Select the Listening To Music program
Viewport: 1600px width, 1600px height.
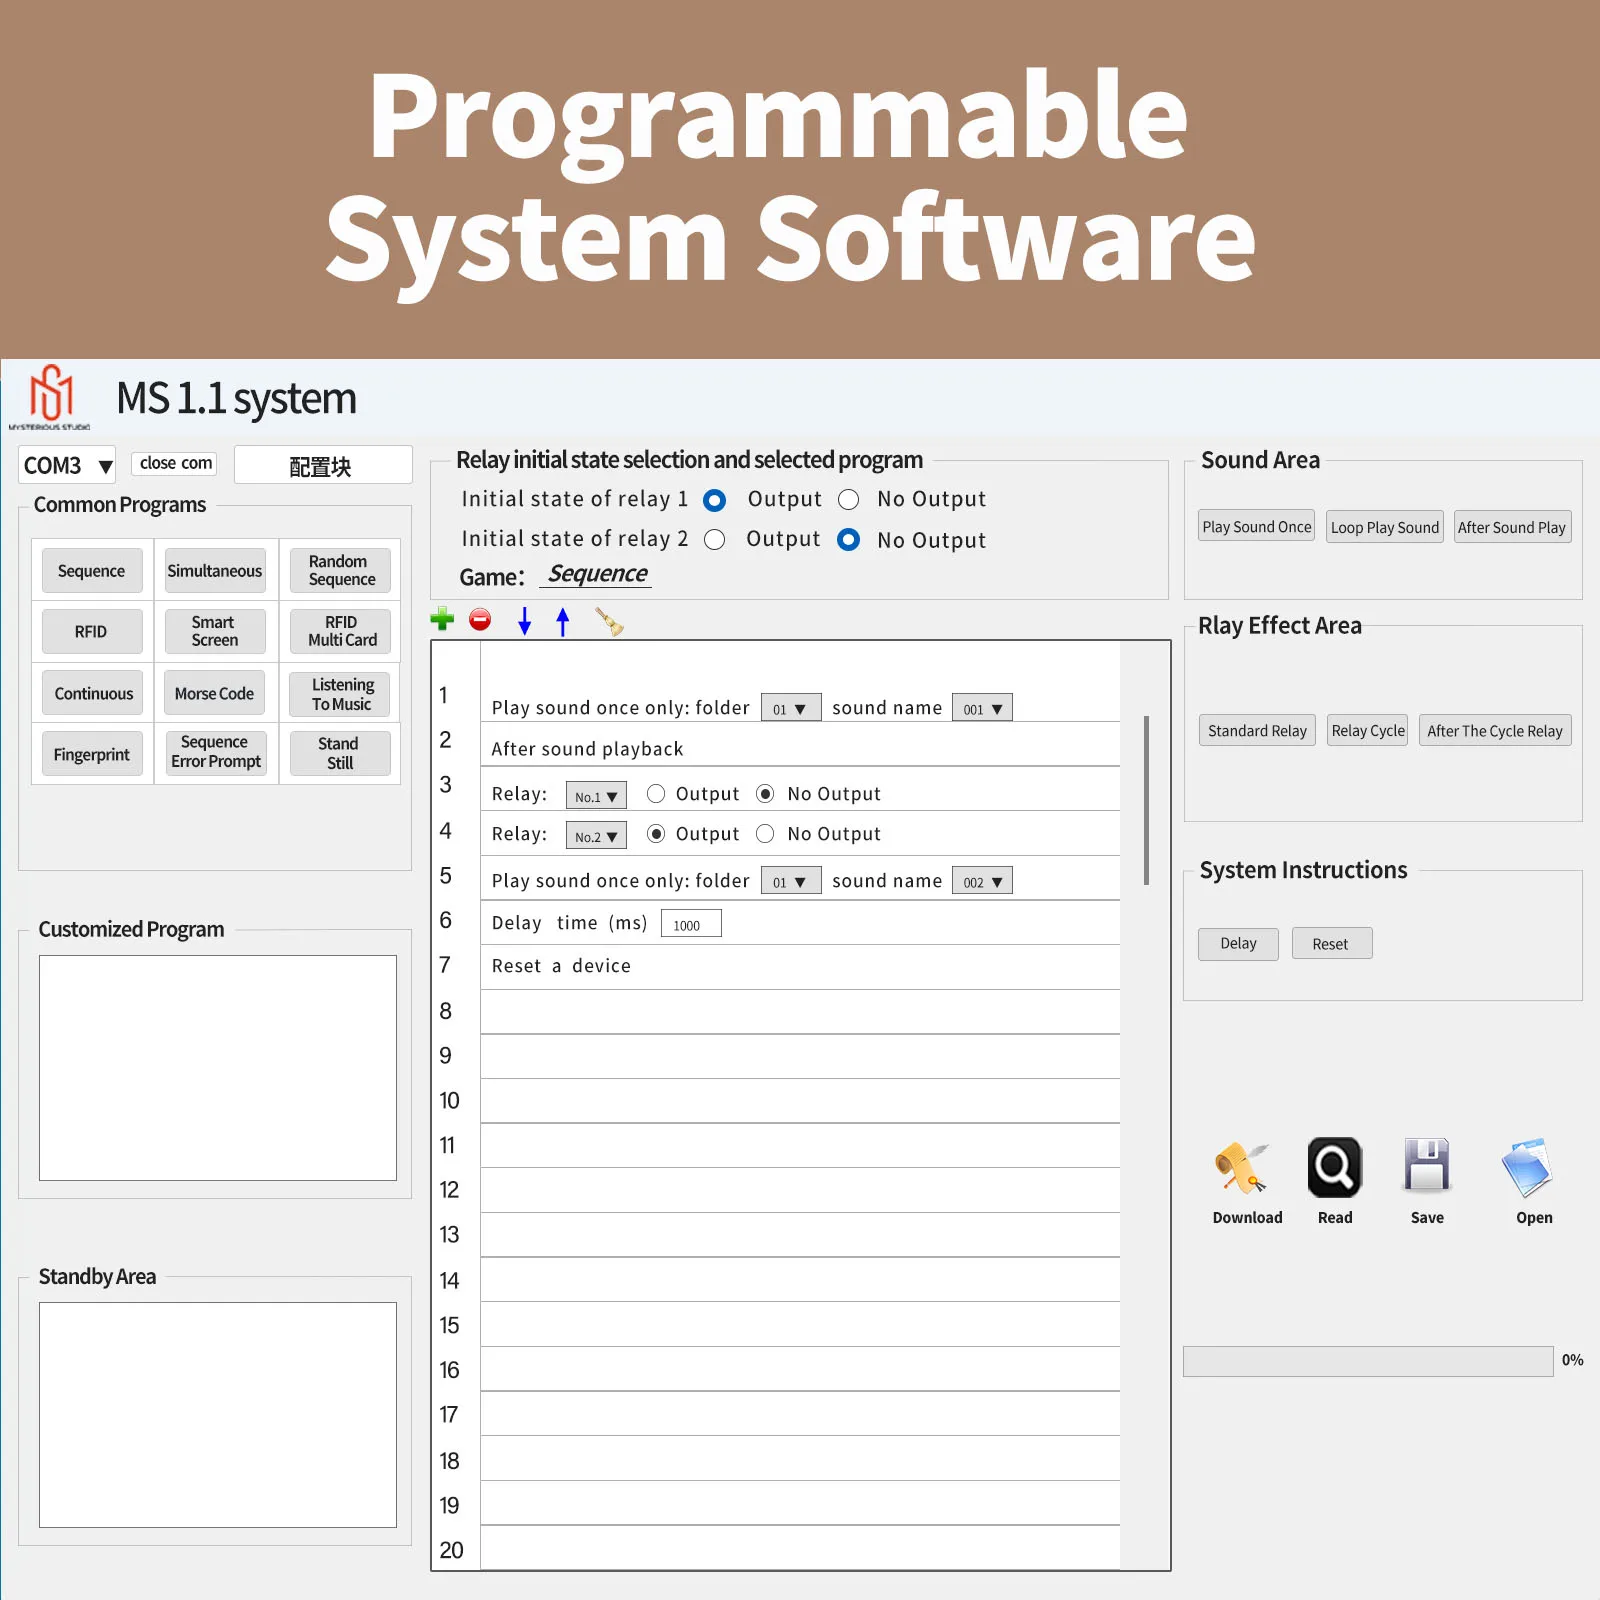[340, 694]
